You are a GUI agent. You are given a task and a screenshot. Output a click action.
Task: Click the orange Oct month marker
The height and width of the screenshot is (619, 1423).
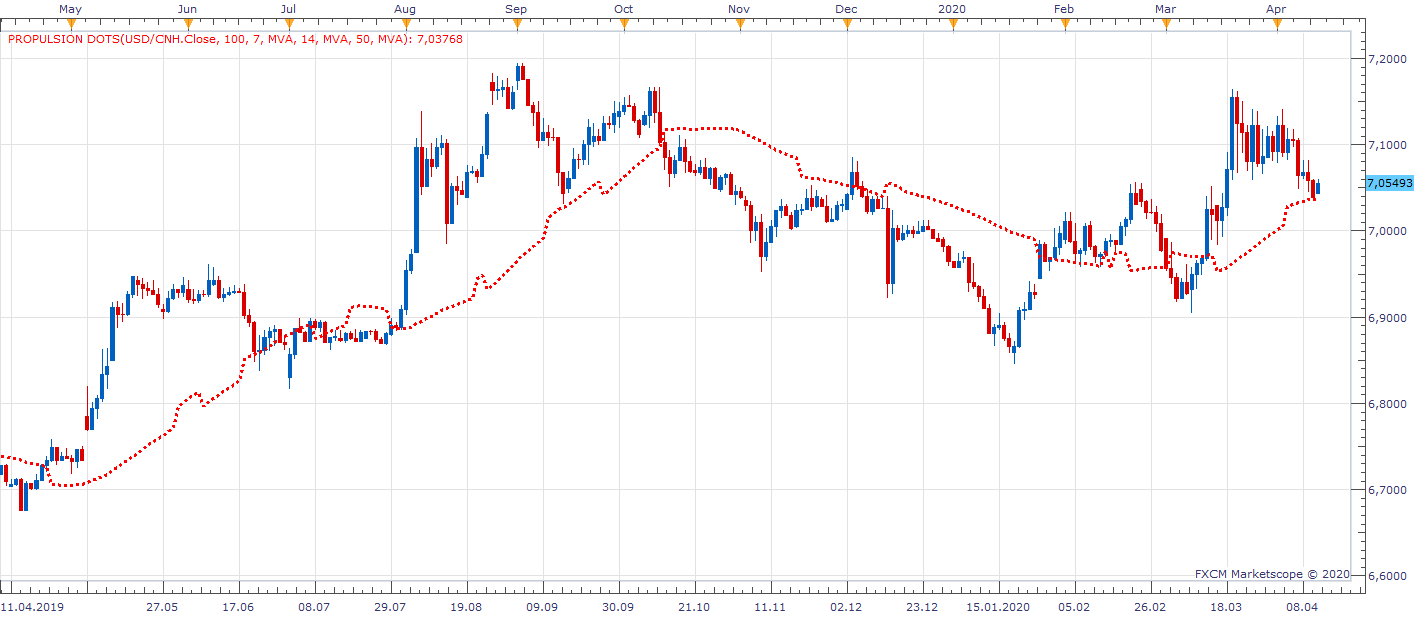[x=624, y=24]
